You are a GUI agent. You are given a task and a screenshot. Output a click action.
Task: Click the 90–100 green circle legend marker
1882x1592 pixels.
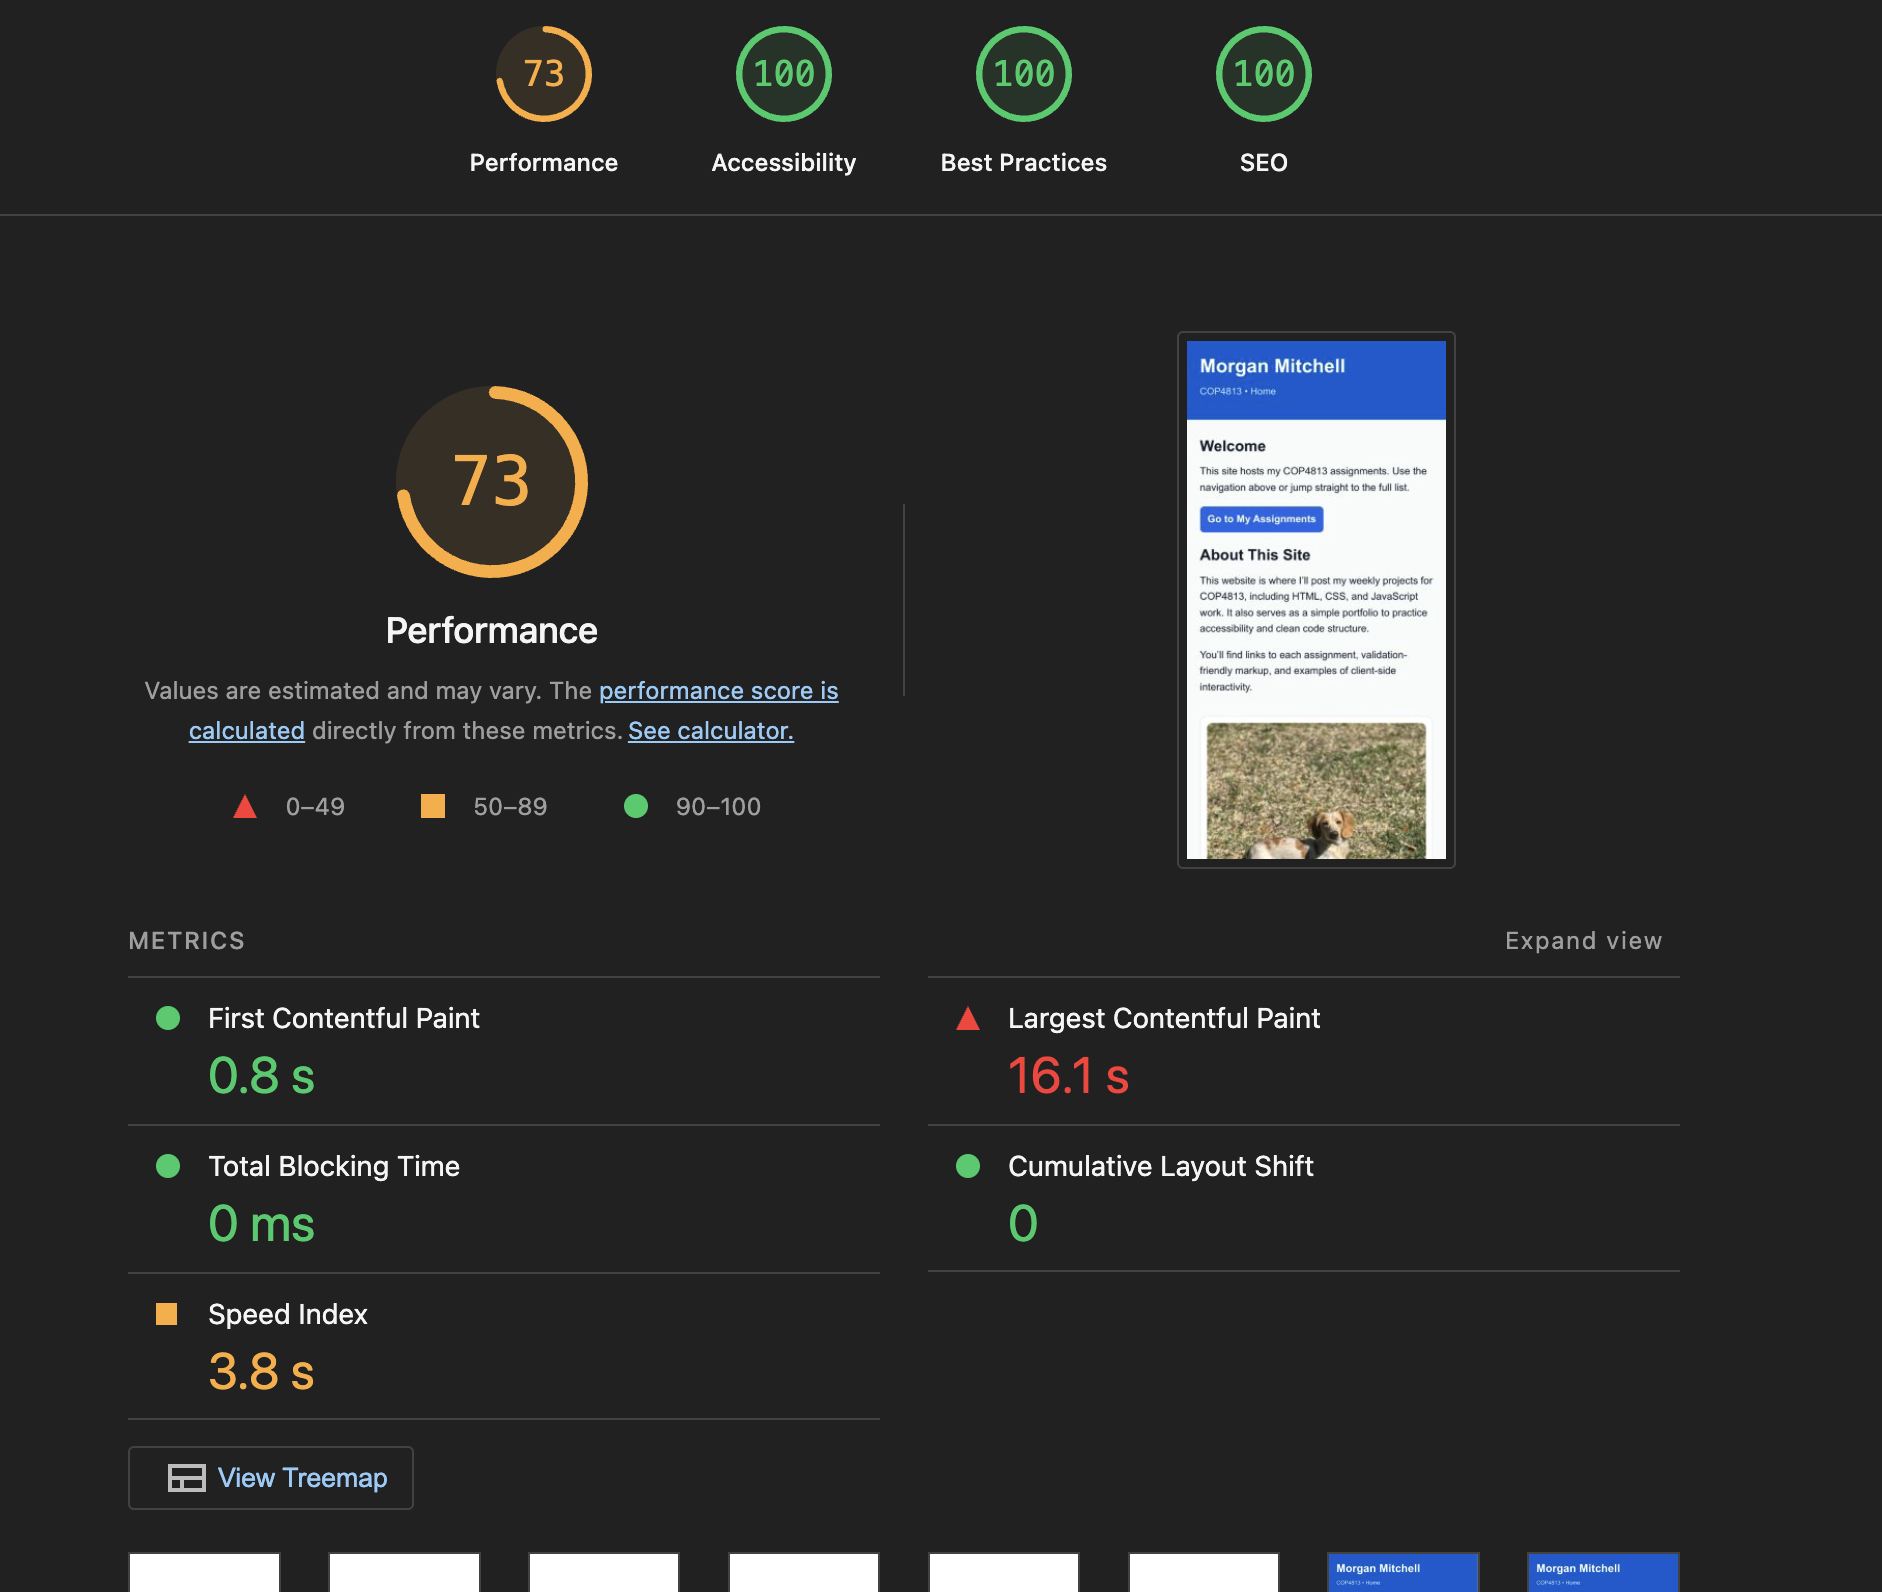(x=637, y=806)
